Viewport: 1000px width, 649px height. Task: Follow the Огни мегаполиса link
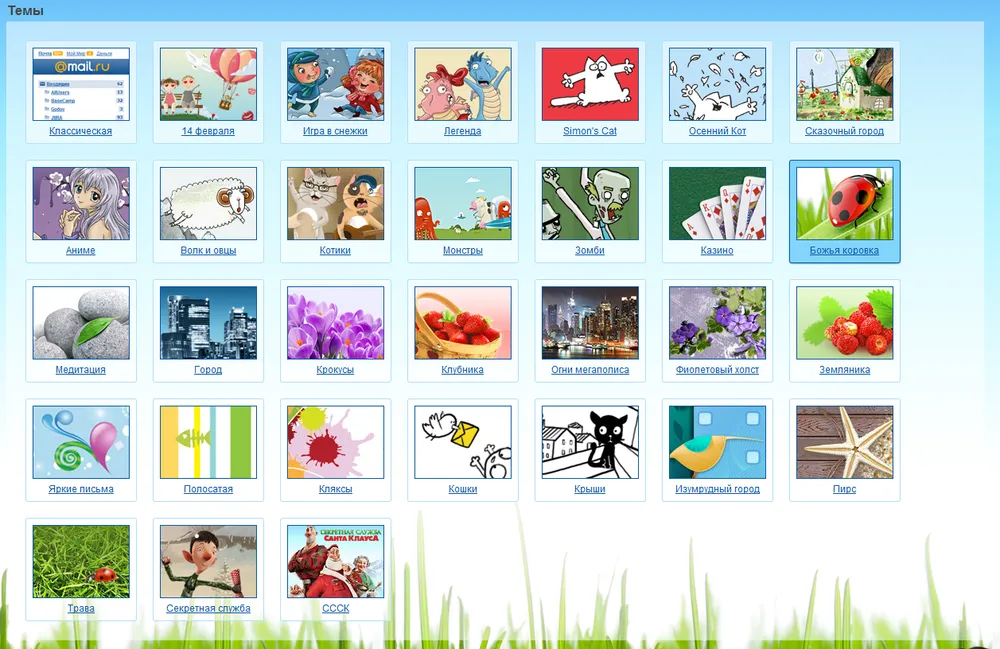tap(590, 369)
